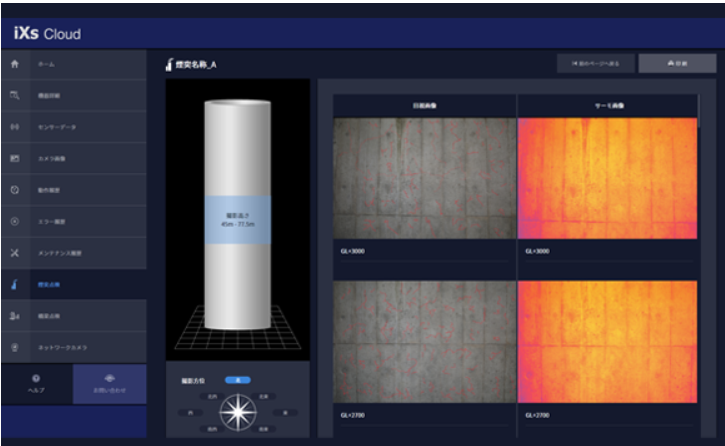Select the maintenance history tools icon
The image size is (725, 446).
[14, 253]
